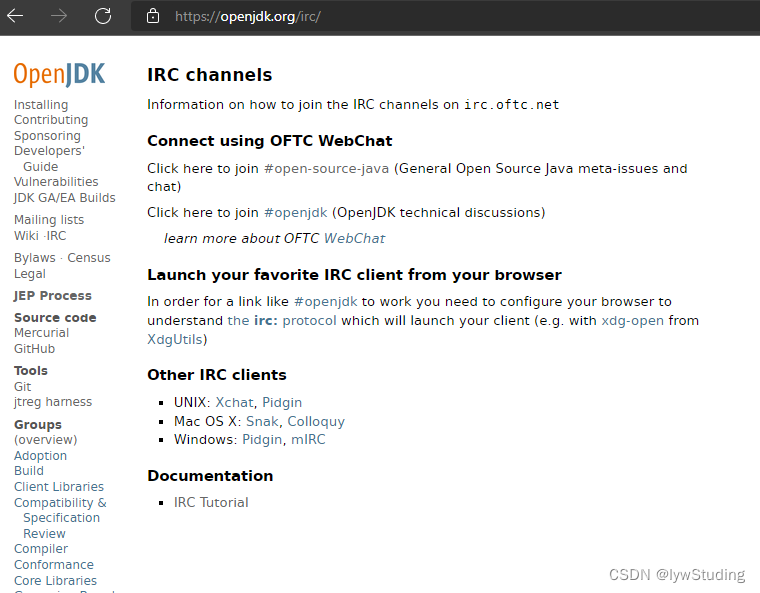Image resolution: width=760 pixels, height=593 pixels.
Task: Open JDK GA/EA Builds link
Action: click(x=64, y=198)
